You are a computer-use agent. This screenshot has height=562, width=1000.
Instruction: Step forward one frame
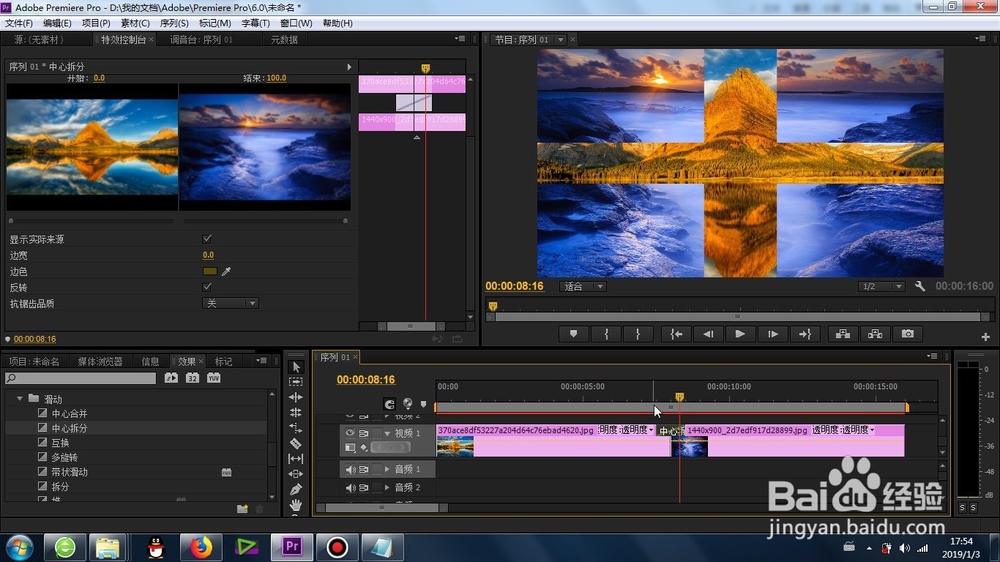(772, 334)
